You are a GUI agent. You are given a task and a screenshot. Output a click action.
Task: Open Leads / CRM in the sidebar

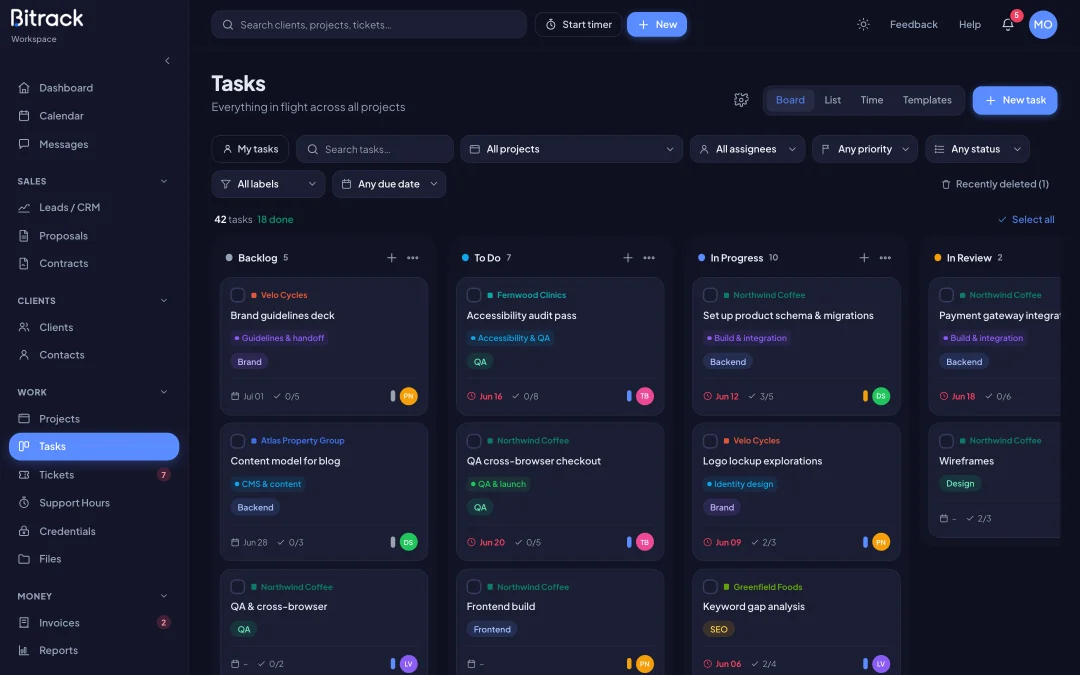[94, 207]
